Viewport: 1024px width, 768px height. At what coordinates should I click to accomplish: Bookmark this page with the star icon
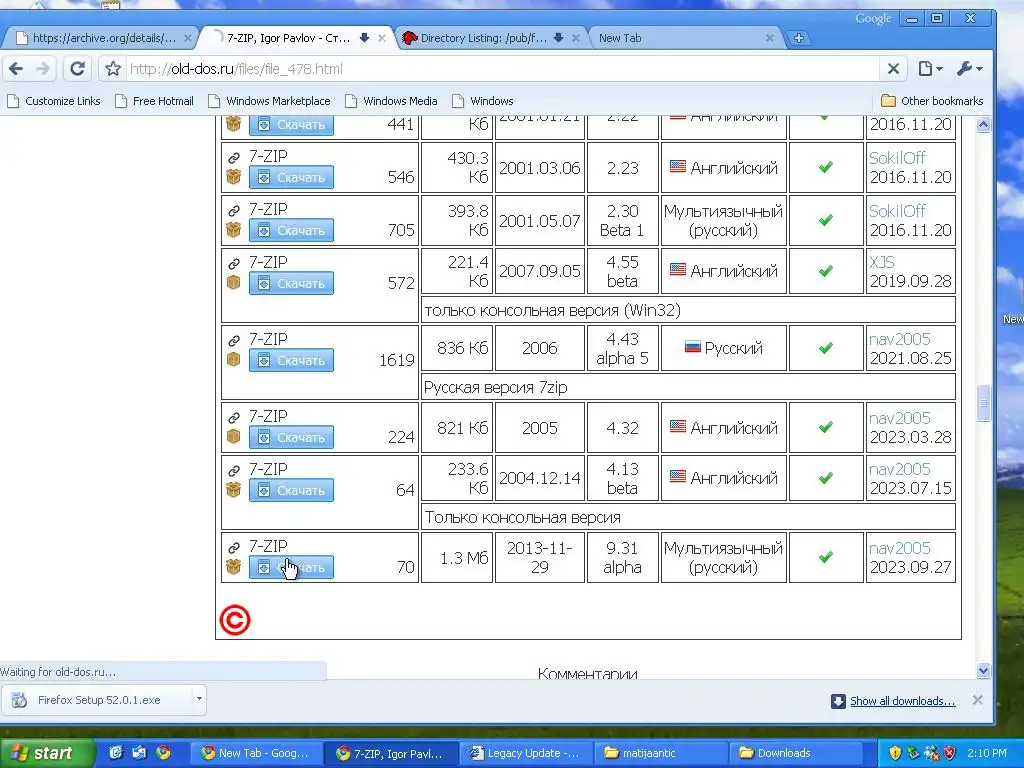pyautogui.click(x=113, y=69)
